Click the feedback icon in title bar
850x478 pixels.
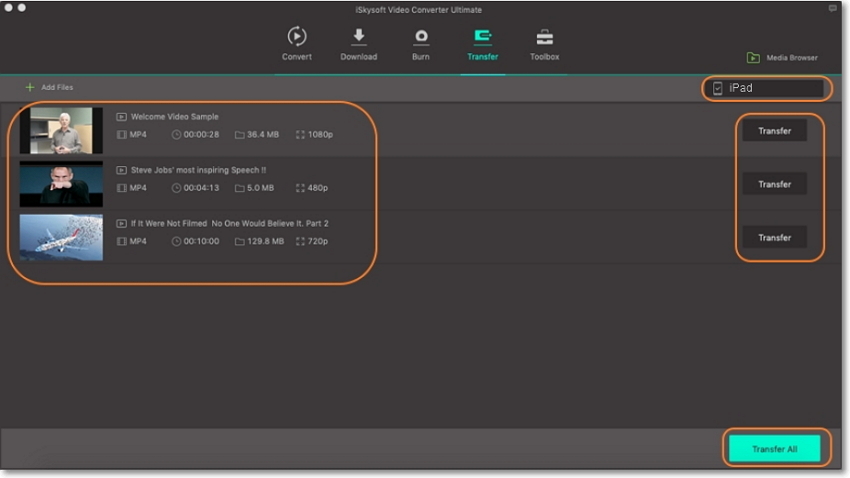pos(832,8)
